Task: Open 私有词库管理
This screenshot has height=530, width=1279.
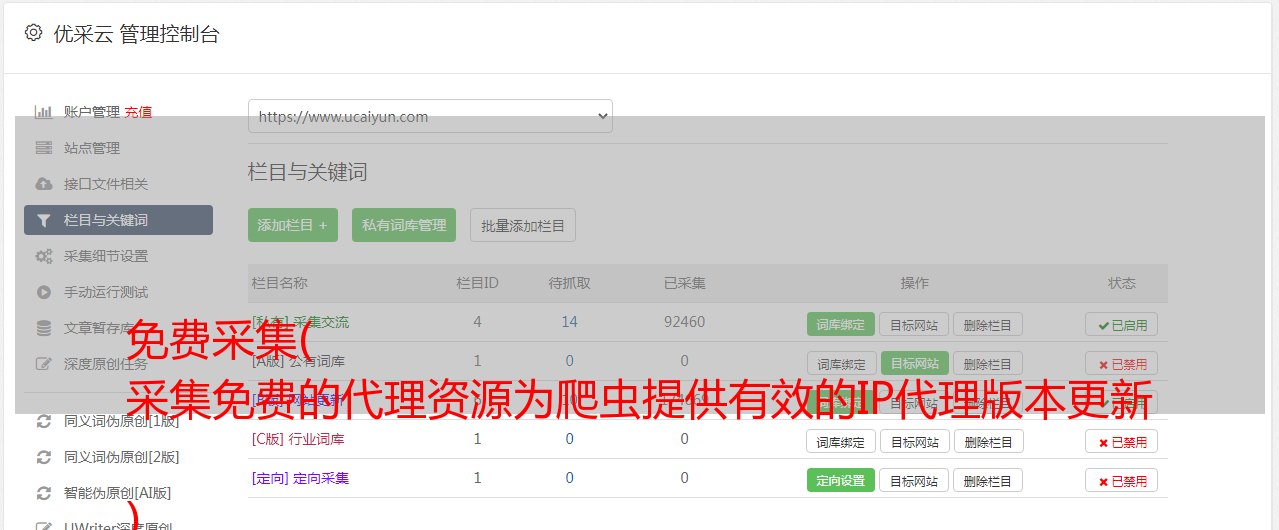Action: click(x=404, y=225)
